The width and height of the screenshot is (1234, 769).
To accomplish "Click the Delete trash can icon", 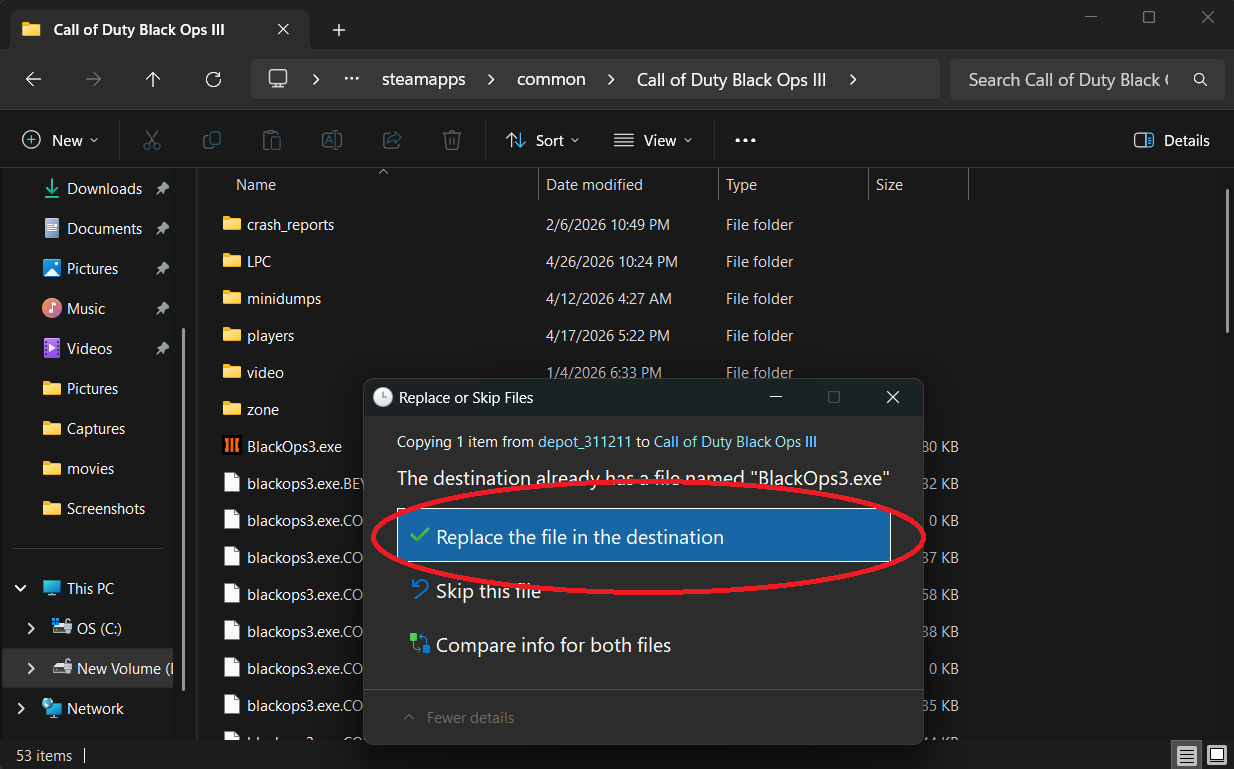I will (452, 140).
